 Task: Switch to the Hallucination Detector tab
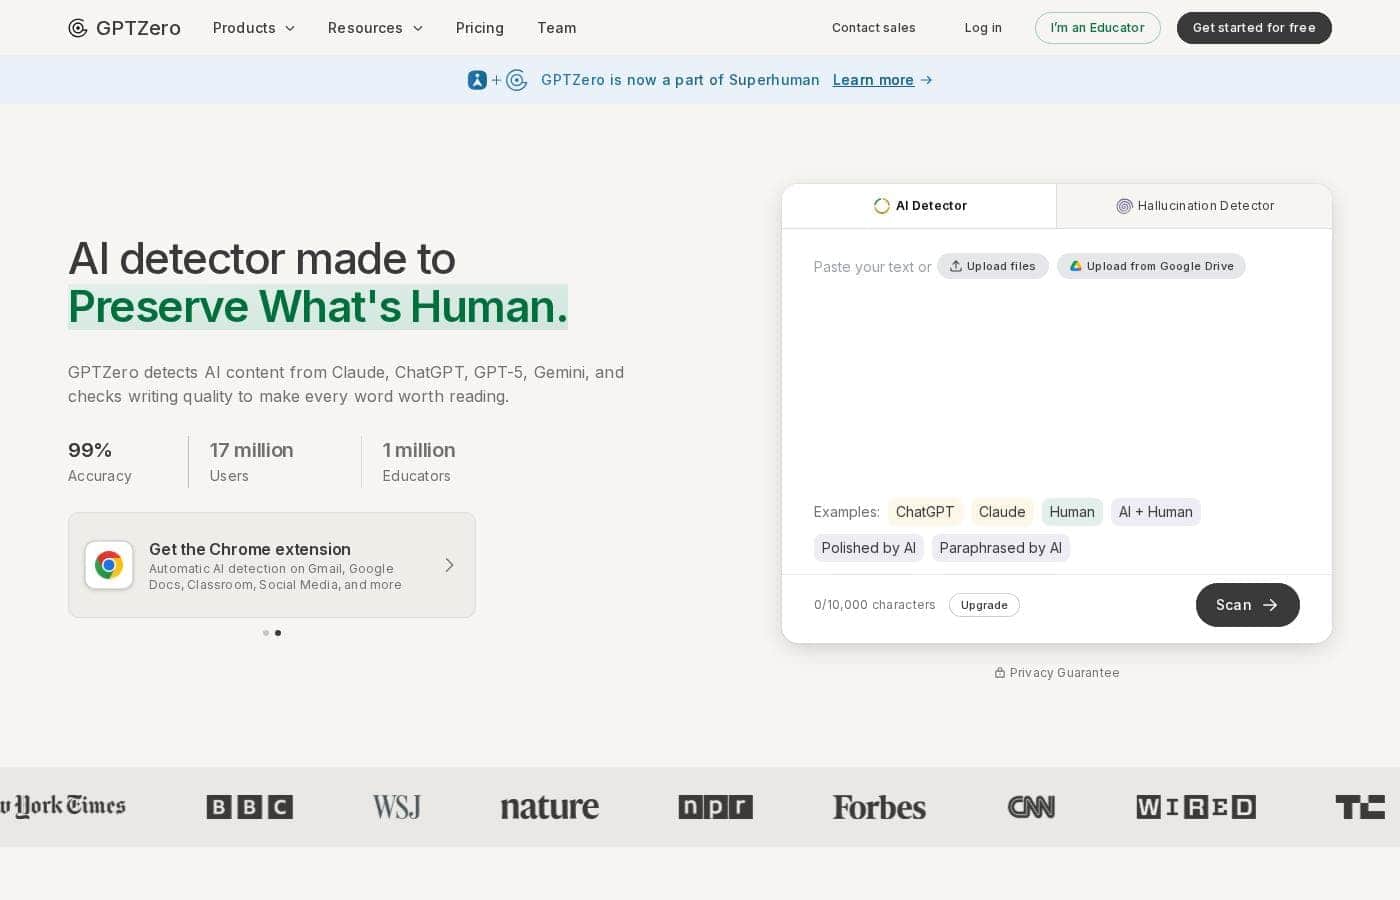1194,206
